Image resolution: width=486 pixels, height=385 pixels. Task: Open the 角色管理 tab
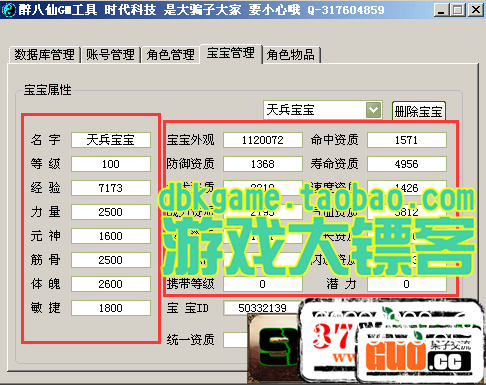pyautogui.click(x=170, y=55)
